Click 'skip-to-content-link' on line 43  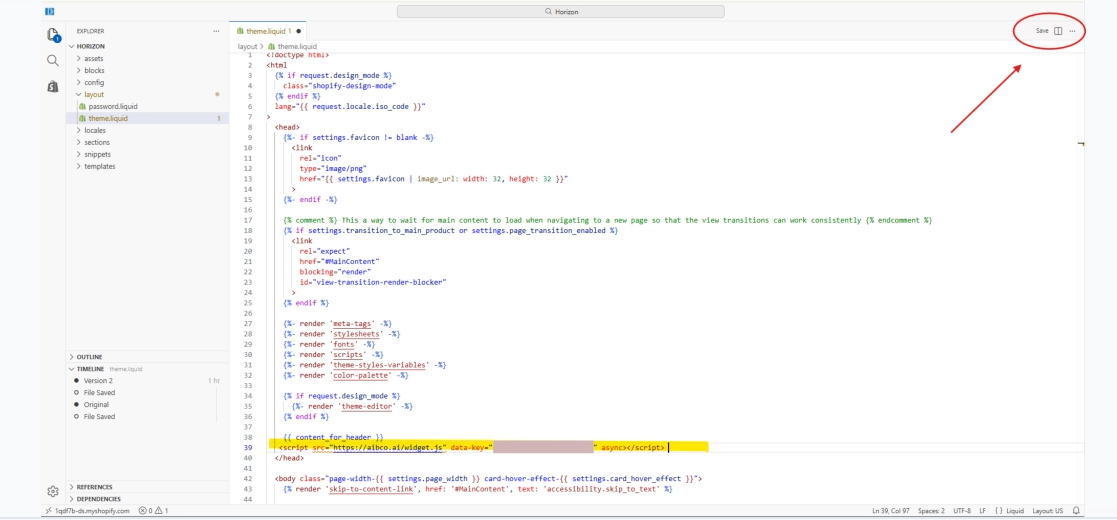coord(368,489)
